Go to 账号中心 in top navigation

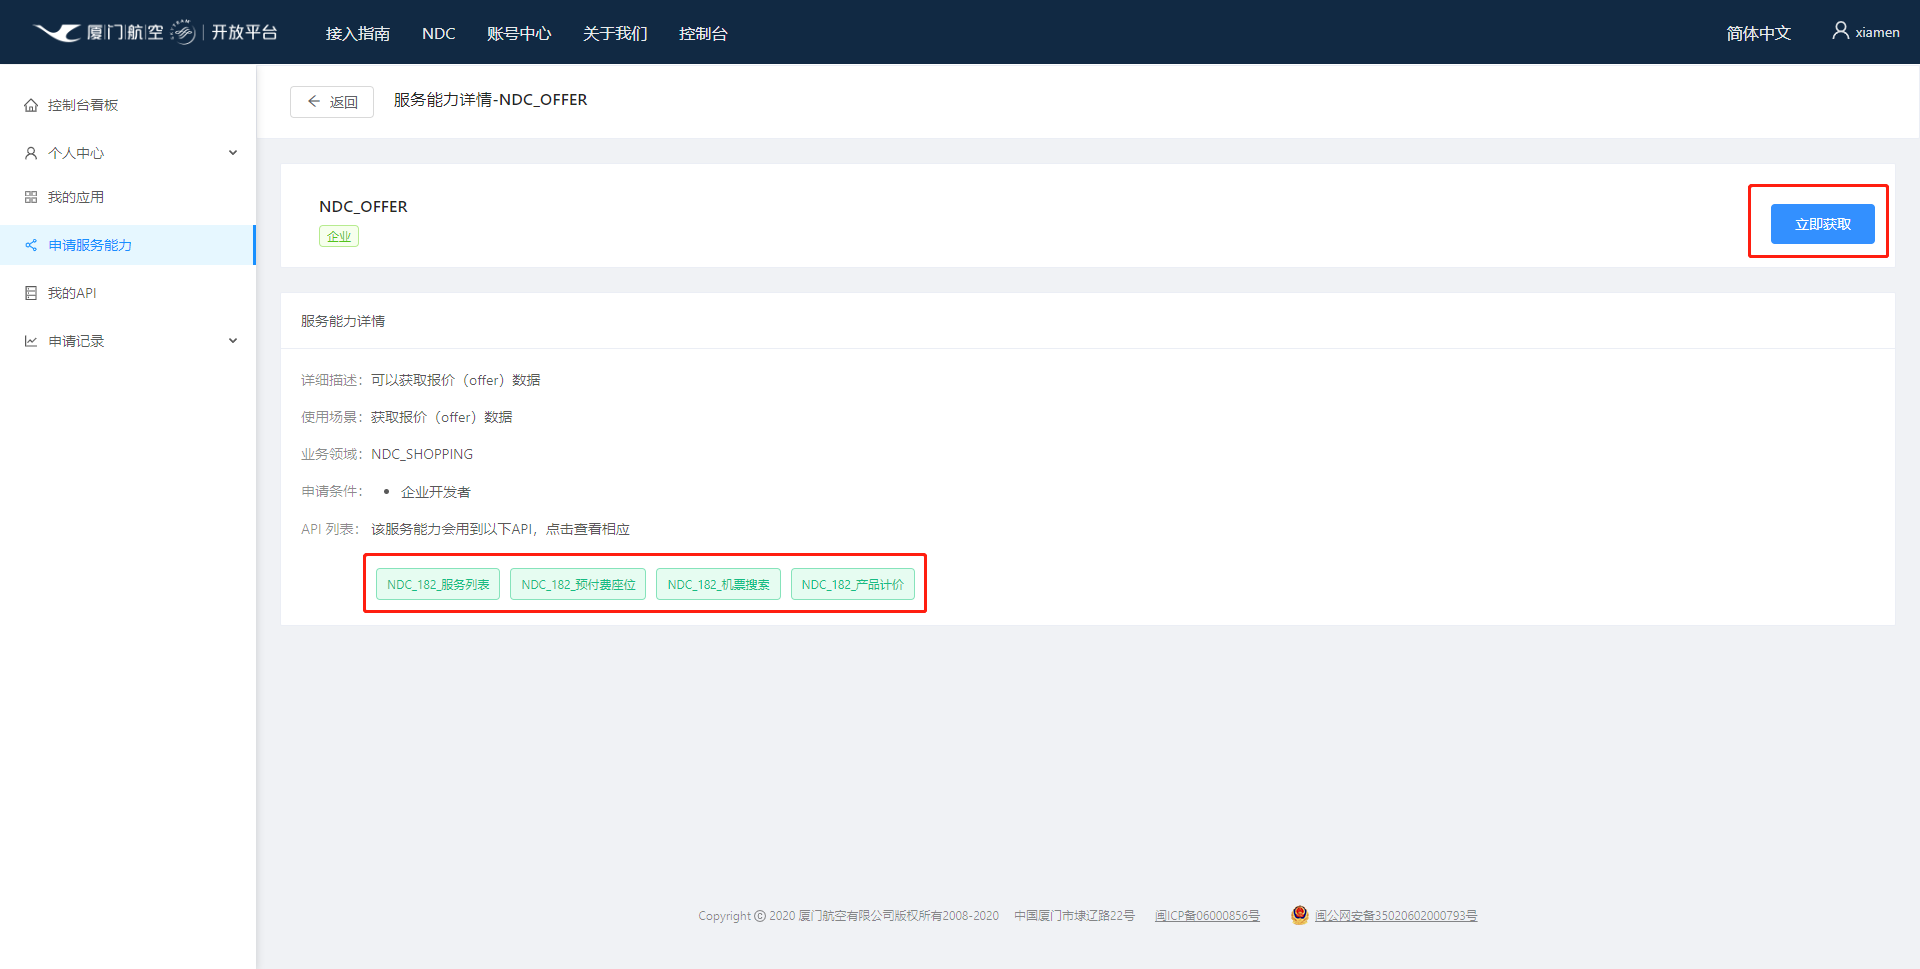click(x=519, y=33)
